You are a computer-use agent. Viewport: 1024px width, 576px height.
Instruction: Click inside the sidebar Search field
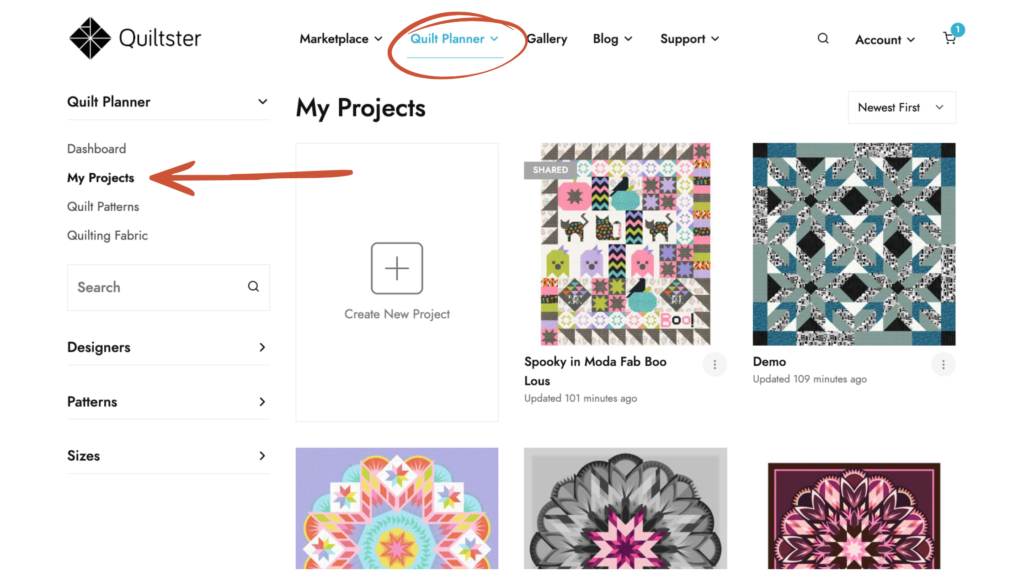point(155,287)
